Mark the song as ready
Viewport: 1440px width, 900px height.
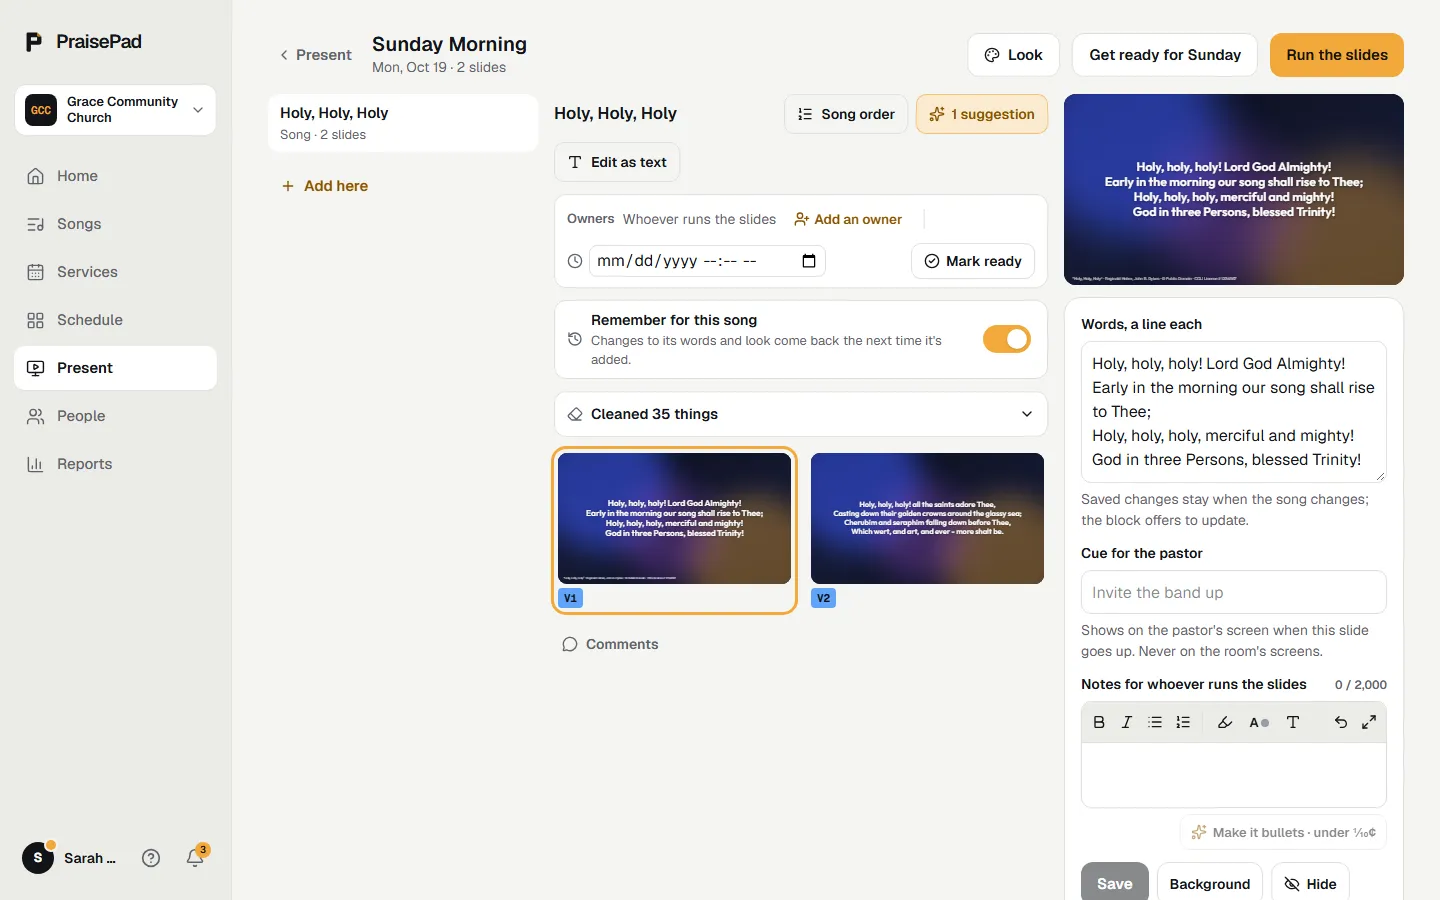[973, 261]
